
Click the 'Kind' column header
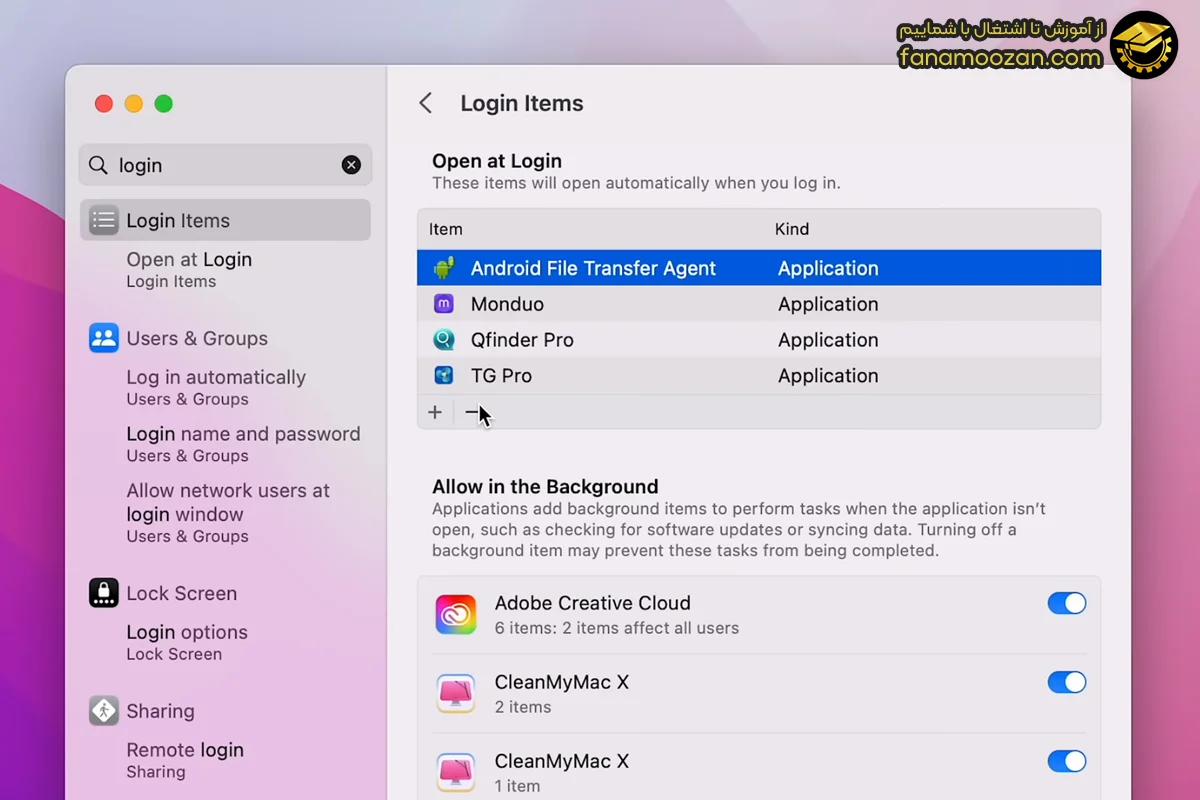(792, 229)
